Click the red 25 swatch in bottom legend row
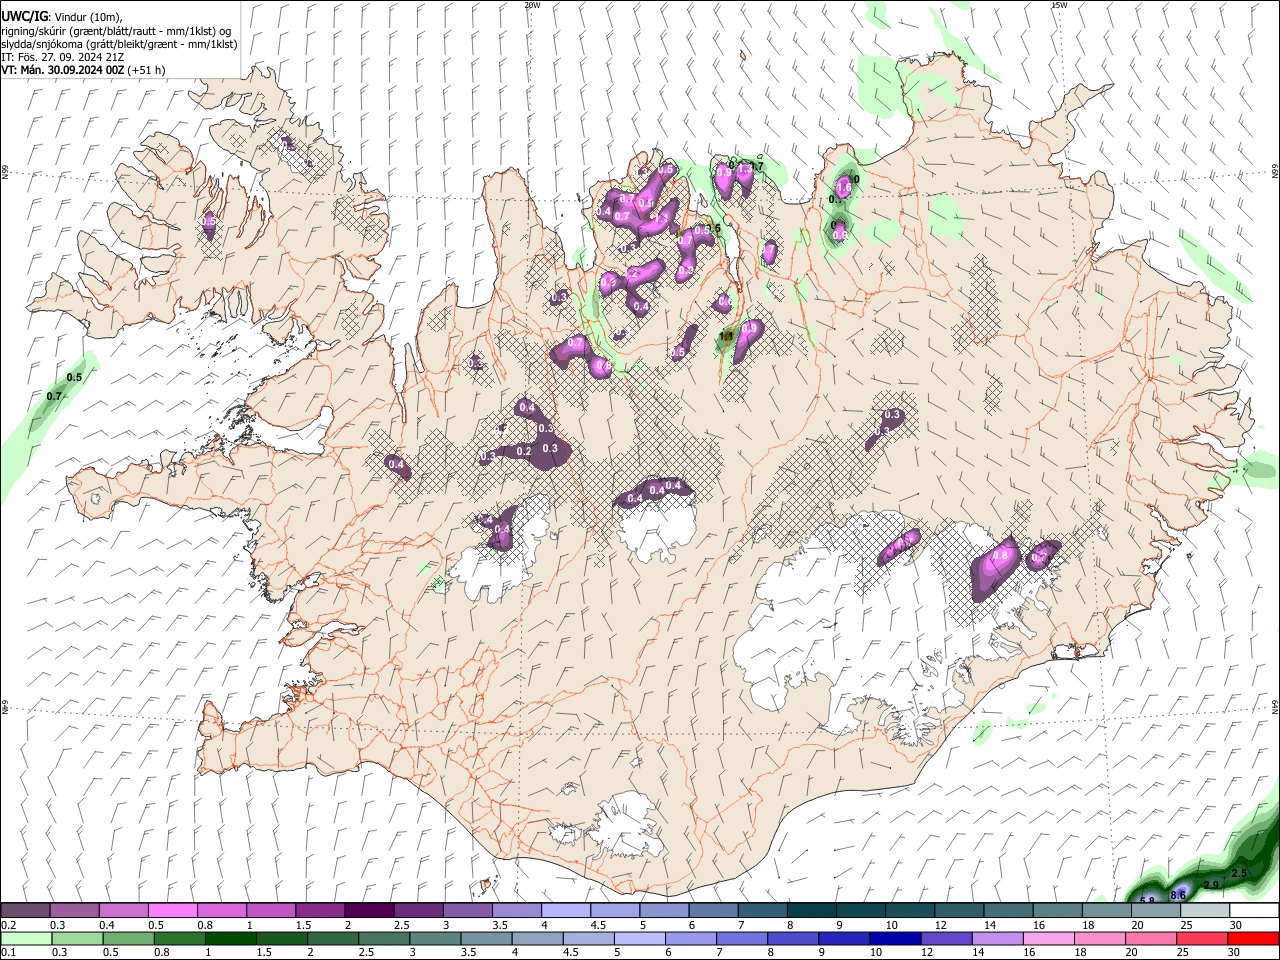 coord(1203,938)
